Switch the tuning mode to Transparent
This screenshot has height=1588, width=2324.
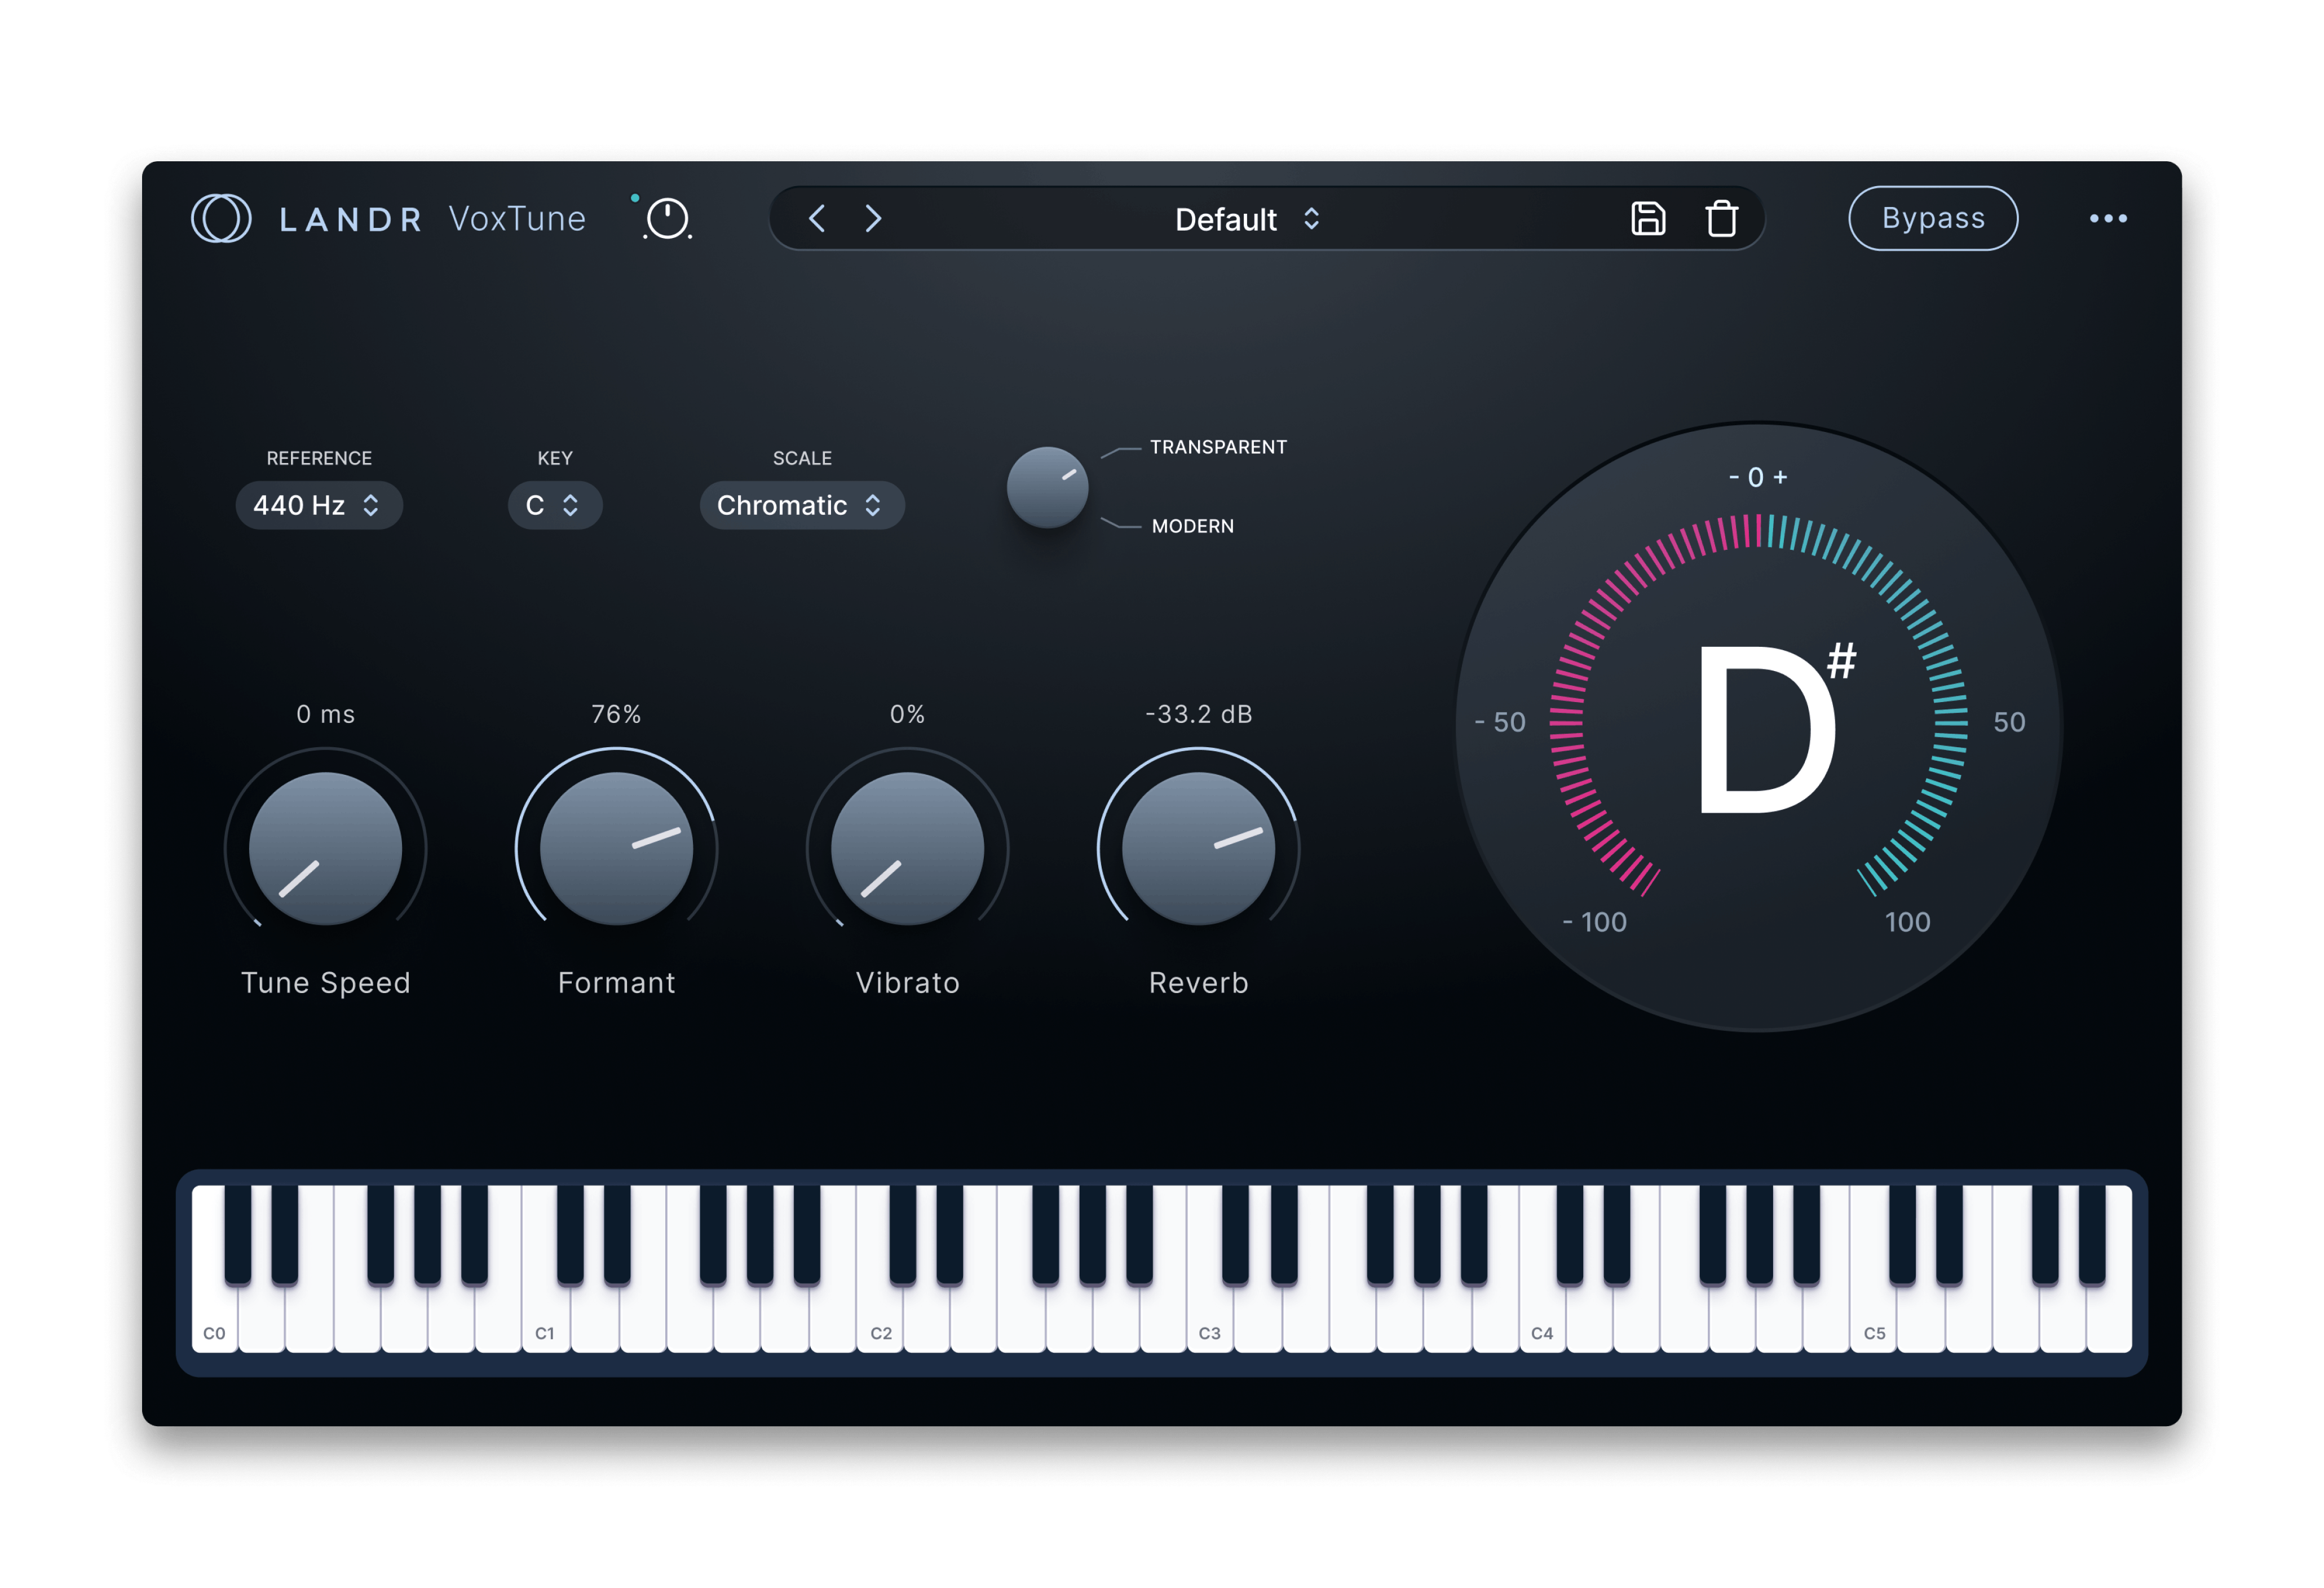[x=1218, y=447]
